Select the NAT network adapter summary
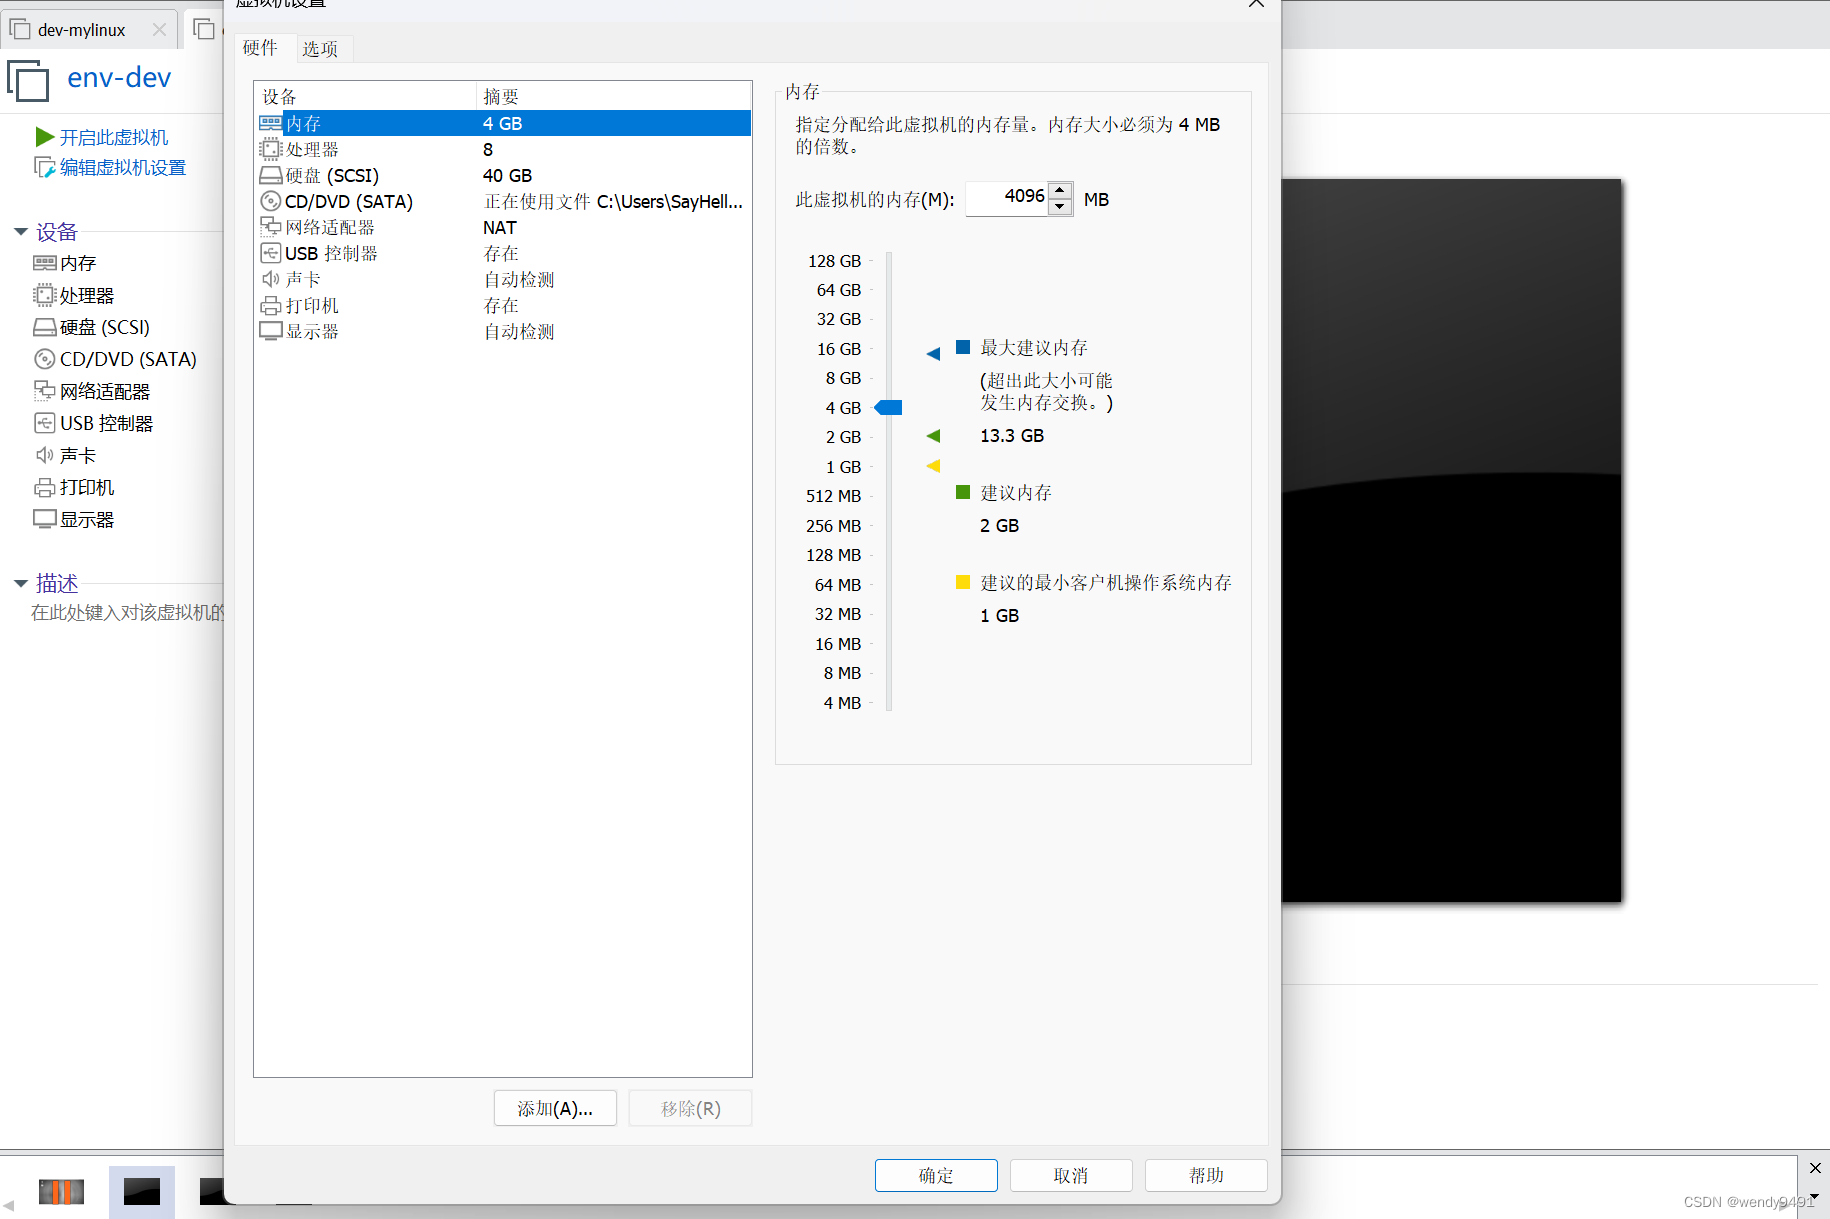This screenshot has width=1830, height=1219. click(x=500, y=227)
